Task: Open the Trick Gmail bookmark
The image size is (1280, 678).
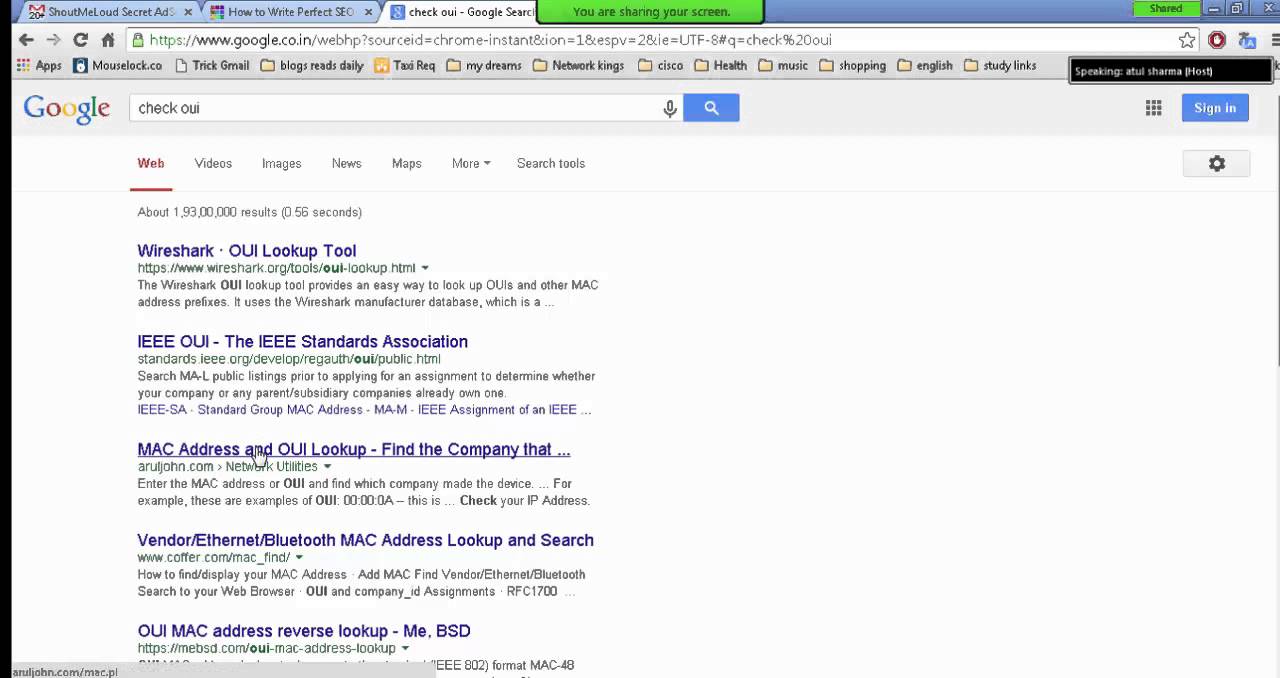Action: pos(211,65)
